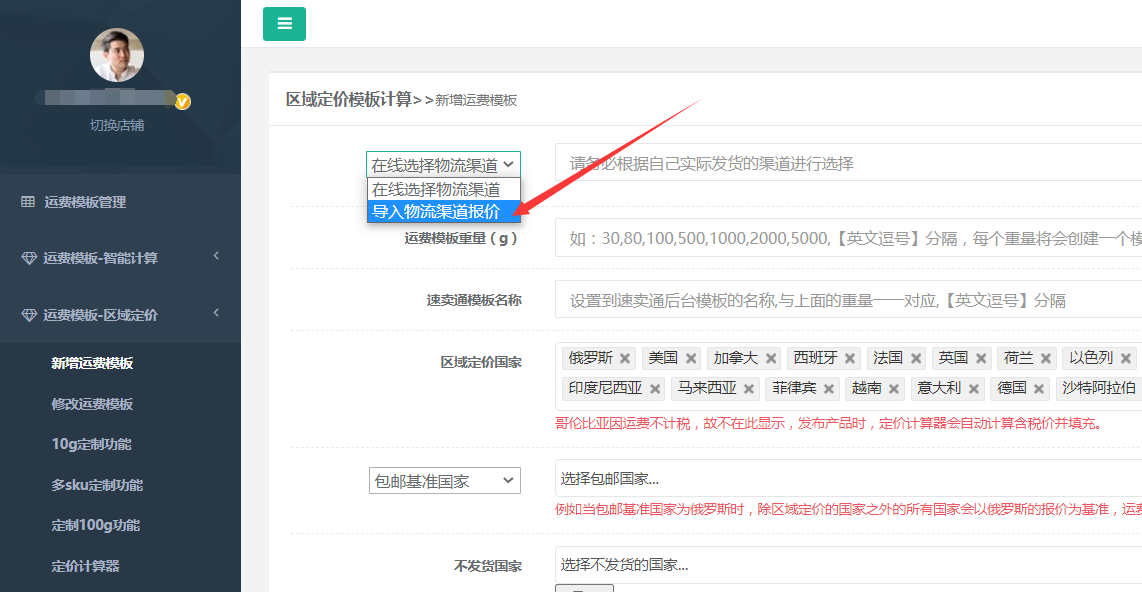The image size is (1142, 592).
Task: Click 新增运费模板 breadcrumb text
Action: click(476, 100)
